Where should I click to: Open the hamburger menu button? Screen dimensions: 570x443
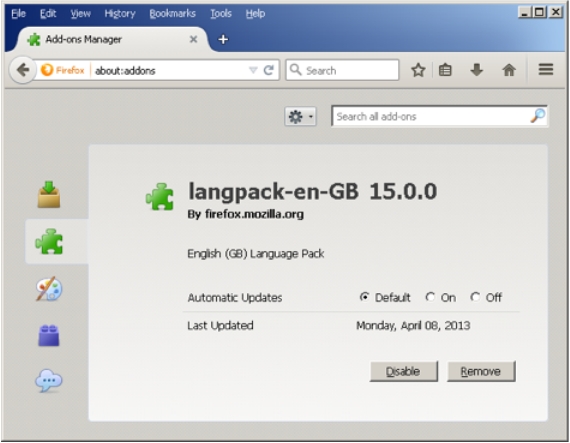pyautogui.click(x=546, y=69)
